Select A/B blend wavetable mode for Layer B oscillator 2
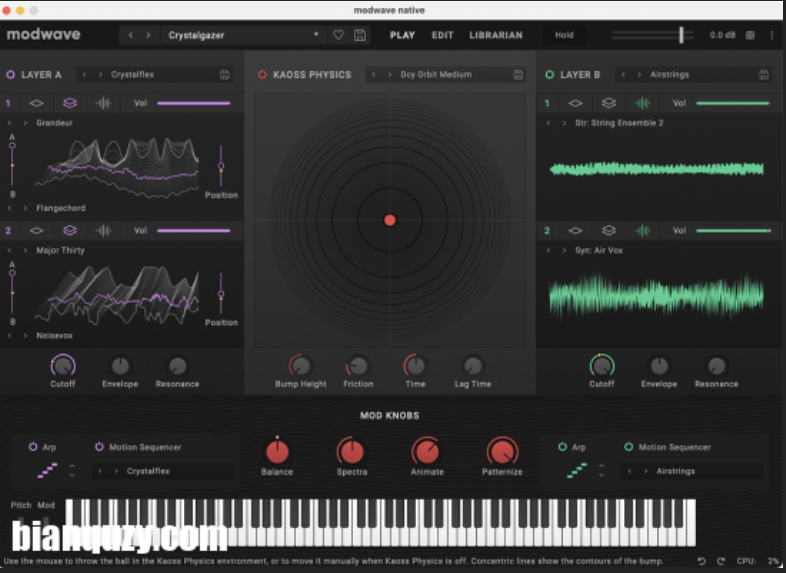Image resolution: width=786 pixels, height=573 pixels. (x=609, y=231)
